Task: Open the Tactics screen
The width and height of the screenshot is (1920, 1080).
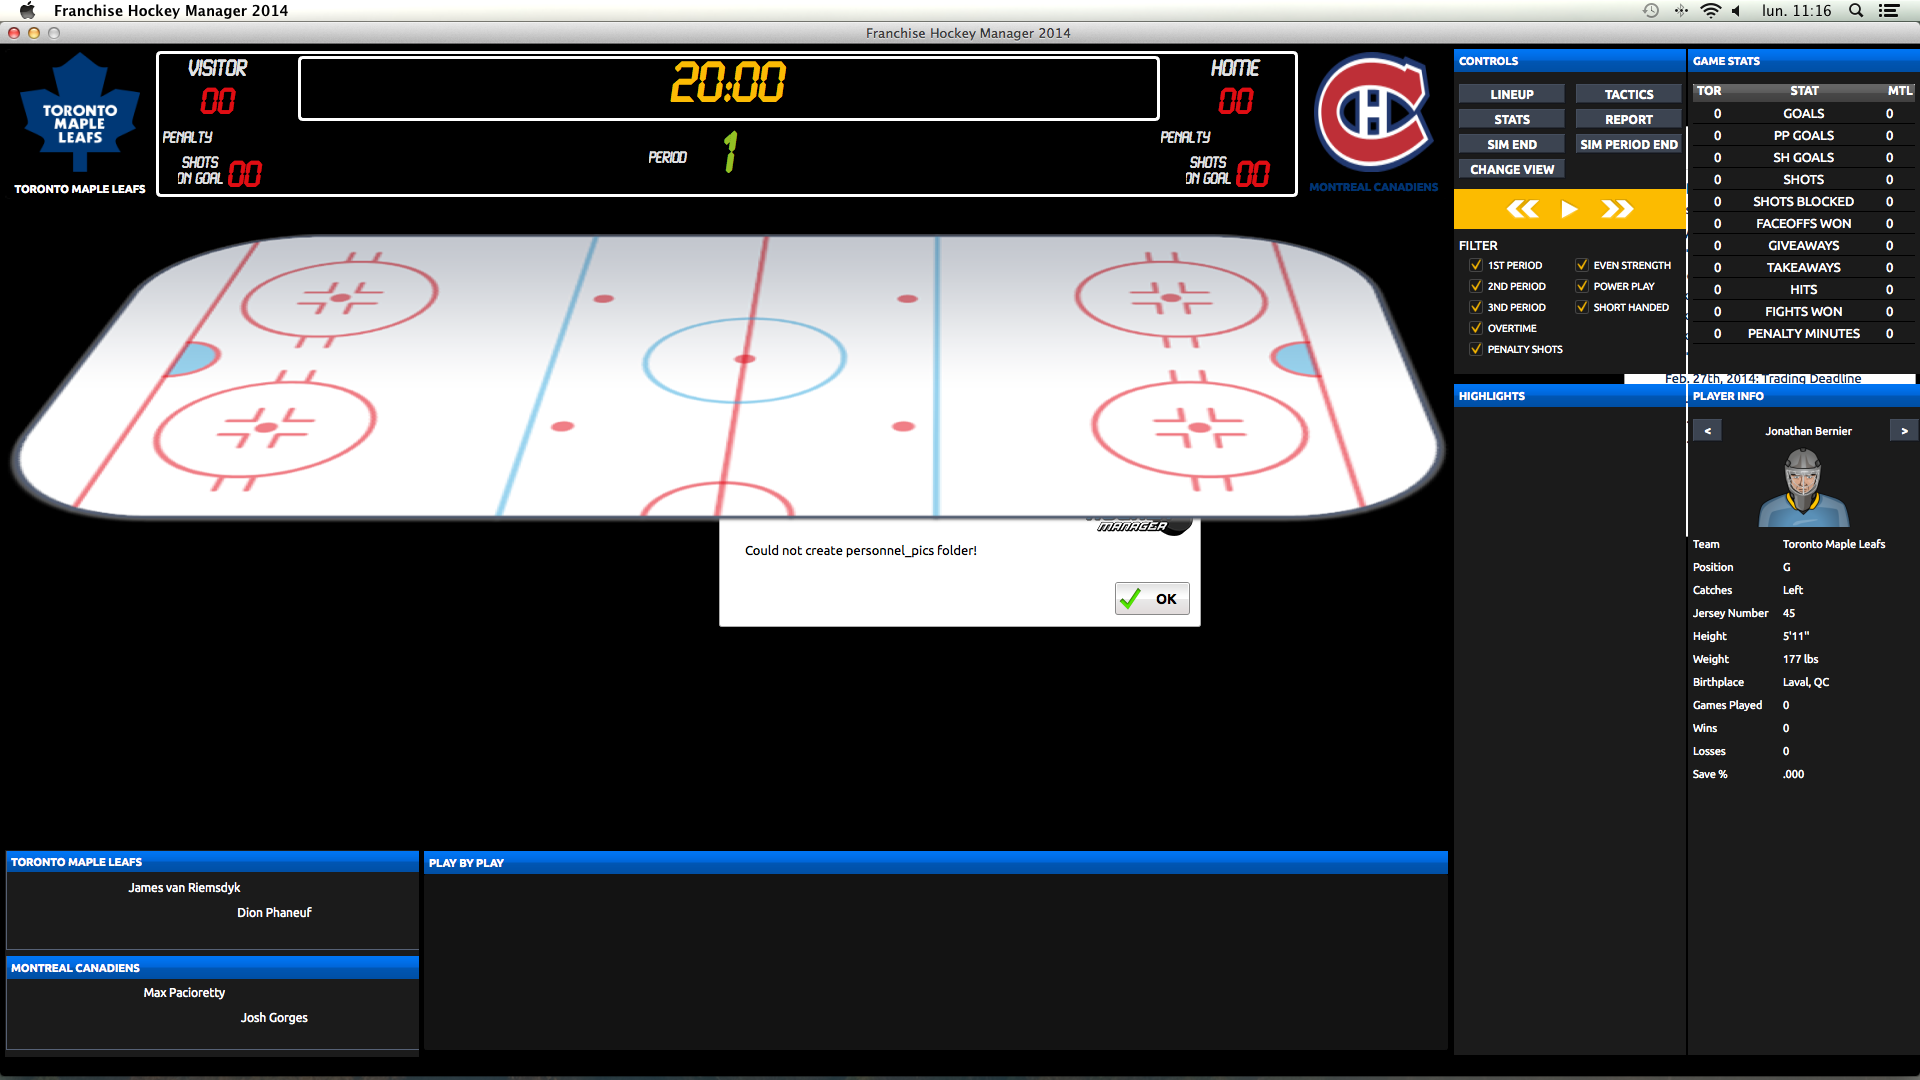Action: 1628,94
